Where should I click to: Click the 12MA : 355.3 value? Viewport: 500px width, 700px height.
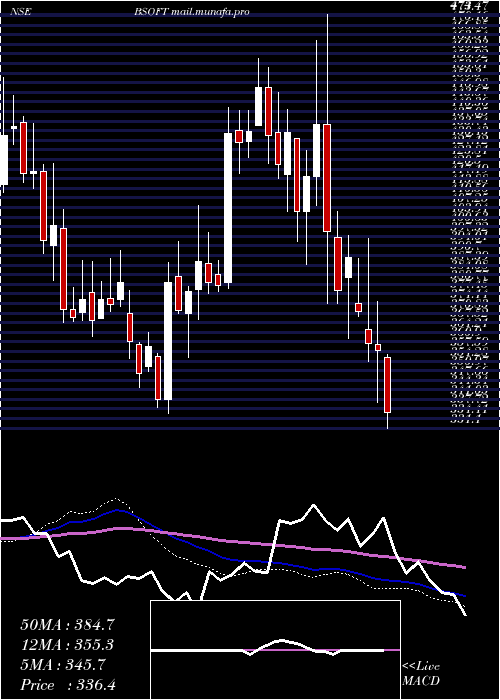tap(67, 645)
